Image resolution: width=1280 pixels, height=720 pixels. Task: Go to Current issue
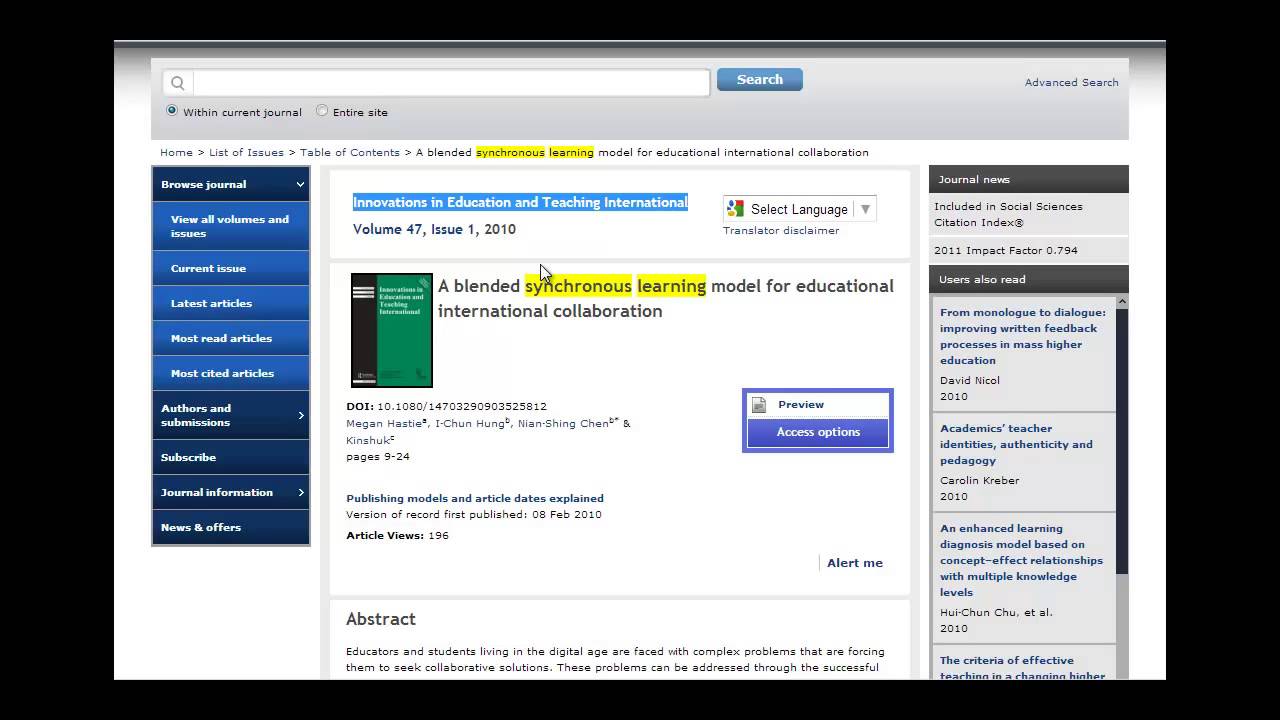coord(231,268)
